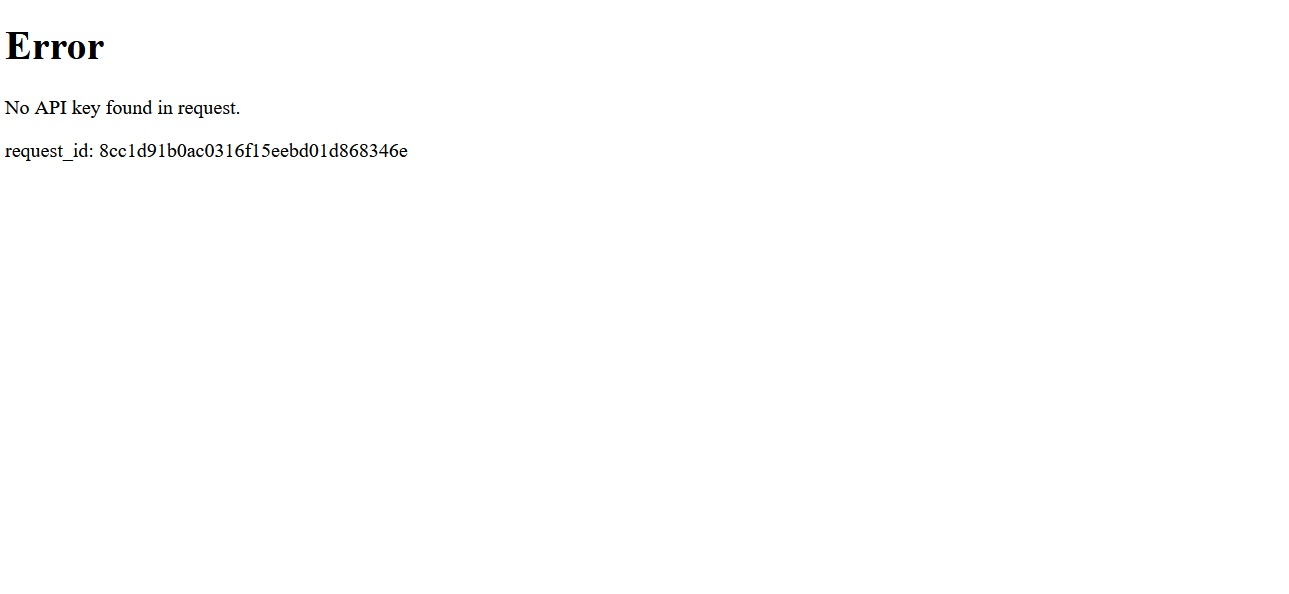Viewport: 1289px width, 594px height.
Task: Click the word 'No' starting the message
Action: pos(17,108)
